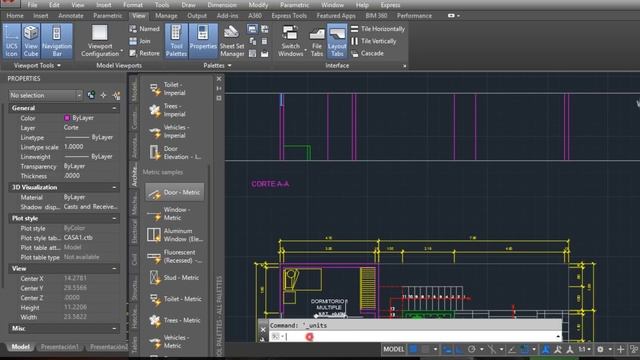
Task: Open the Dimension menu
Action: point(222,5)
